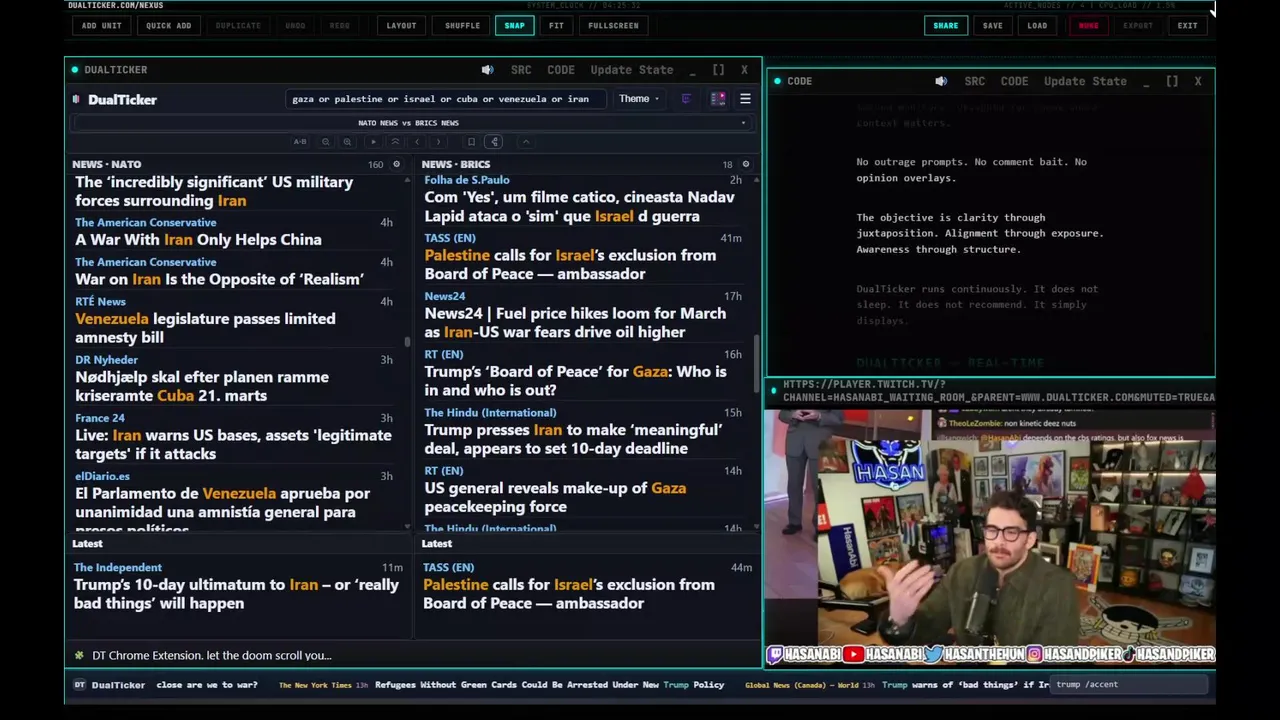Click the FIT button
This screenshot has height=720, width=1280.
[x=556, y=25]
